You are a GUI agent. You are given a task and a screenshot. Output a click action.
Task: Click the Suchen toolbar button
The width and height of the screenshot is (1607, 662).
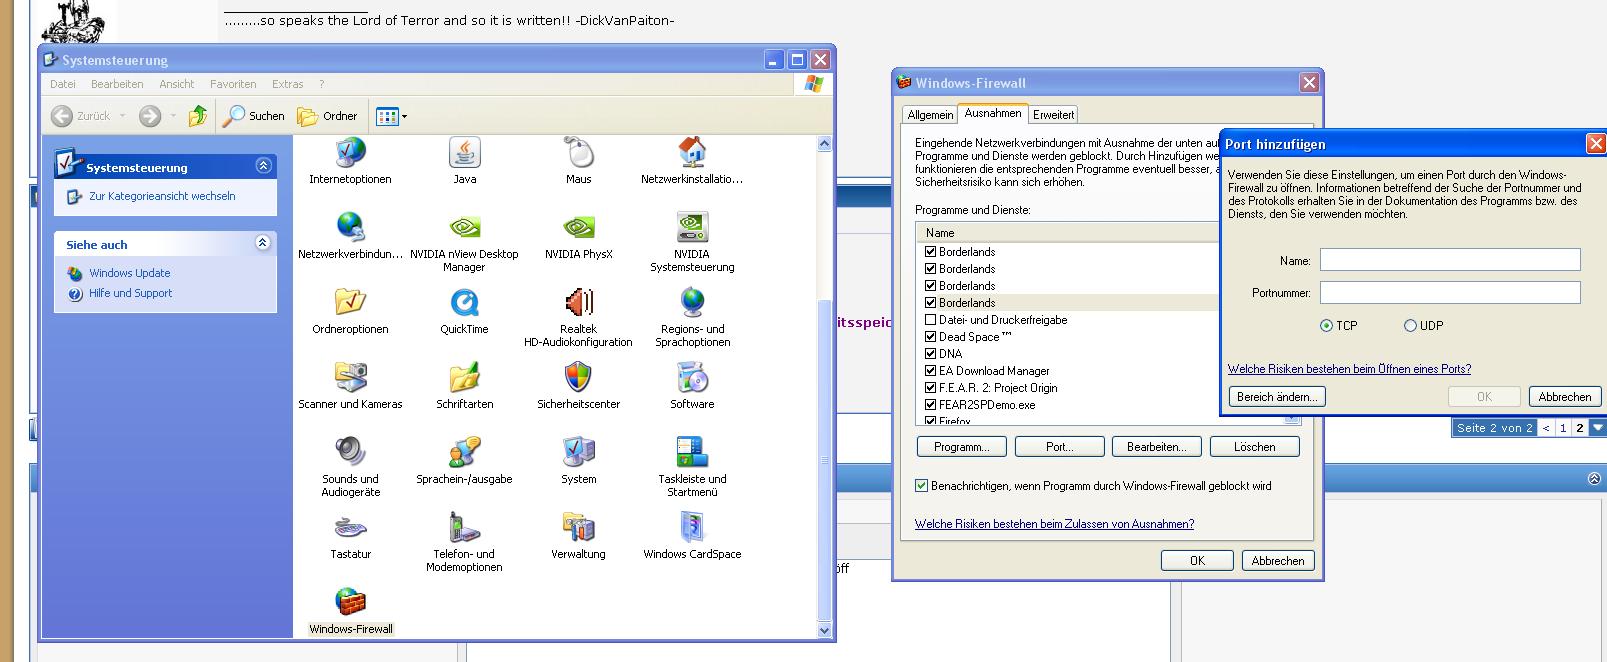(254, 116)
